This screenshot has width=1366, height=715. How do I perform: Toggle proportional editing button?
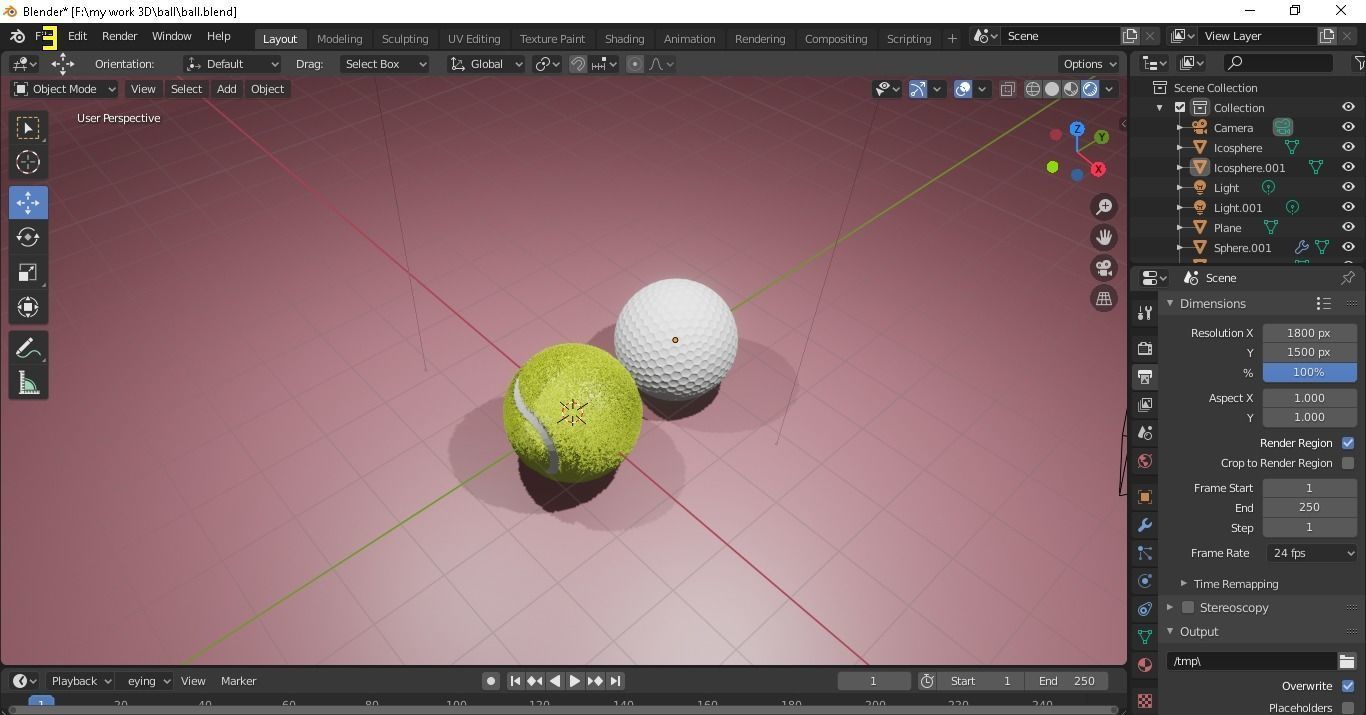click(635, 64)
